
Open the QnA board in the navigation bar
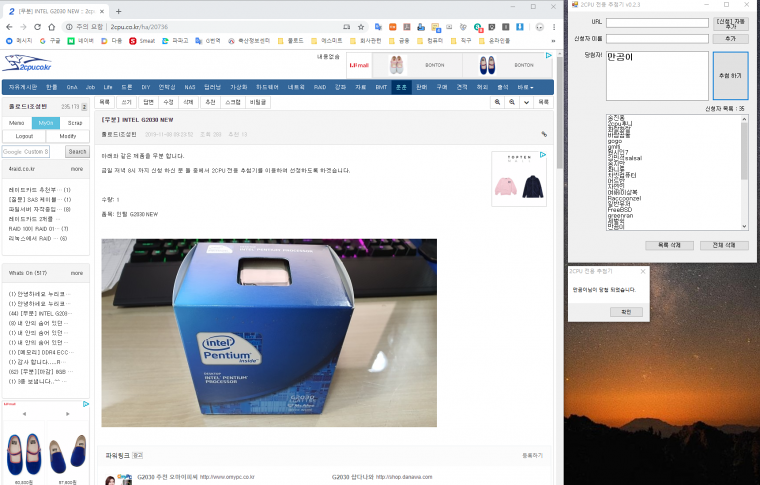pos(72,87)
